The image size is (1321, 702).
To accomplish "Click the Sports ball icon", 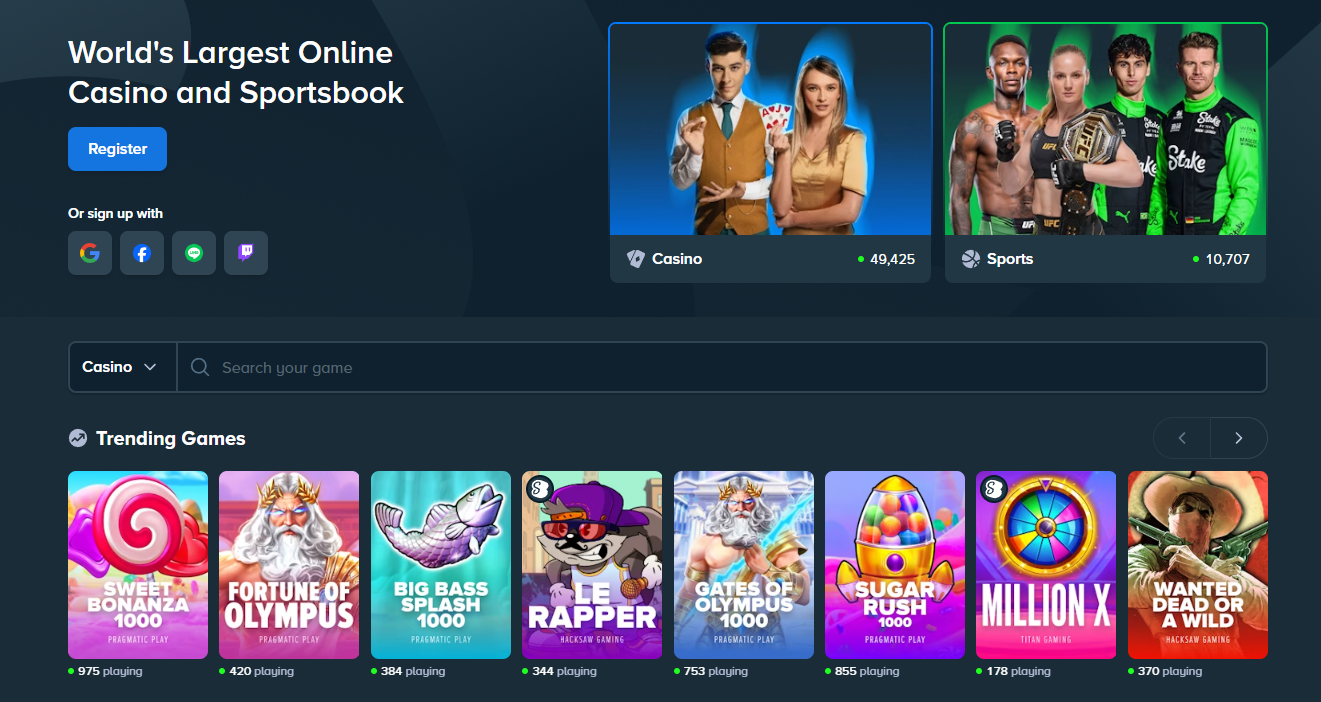I will coord(969,258).
